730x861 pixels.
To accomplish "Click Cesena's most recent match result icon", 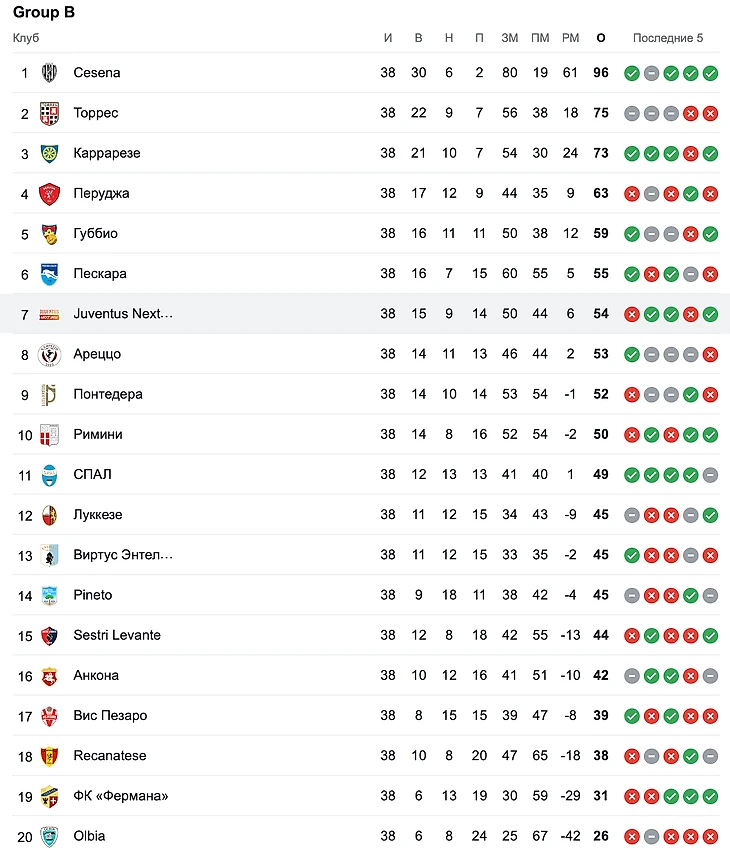I will click(711, 73).
